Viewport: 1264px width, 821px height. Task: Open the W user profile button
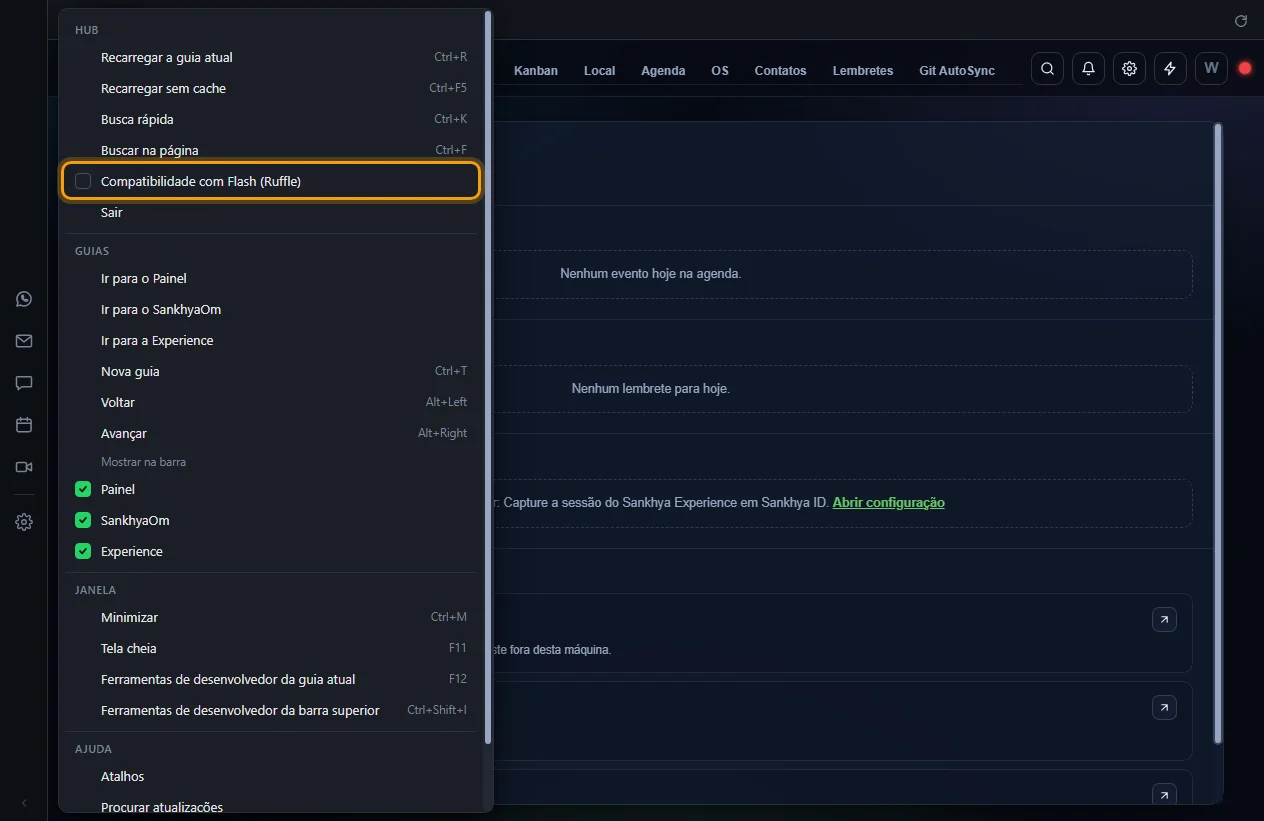tap(1211, 69)
